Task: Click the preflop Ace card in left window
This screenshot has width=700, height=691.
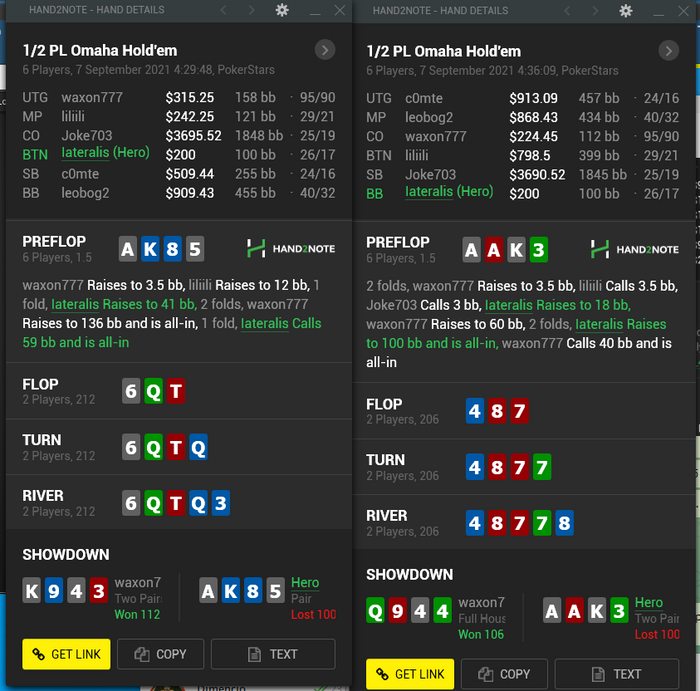Action: pos(128,249)
